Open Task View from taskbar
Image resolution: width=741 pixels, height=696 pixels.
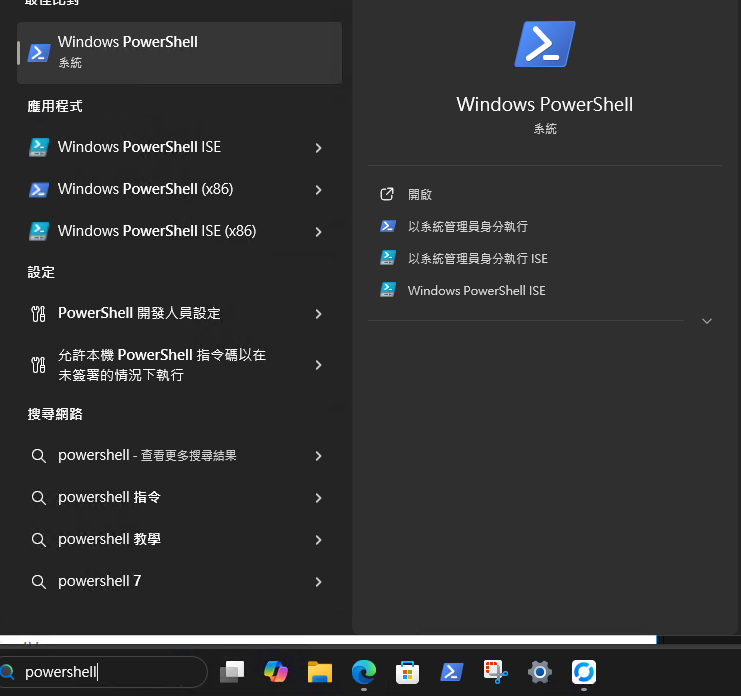tap(232, 672)
